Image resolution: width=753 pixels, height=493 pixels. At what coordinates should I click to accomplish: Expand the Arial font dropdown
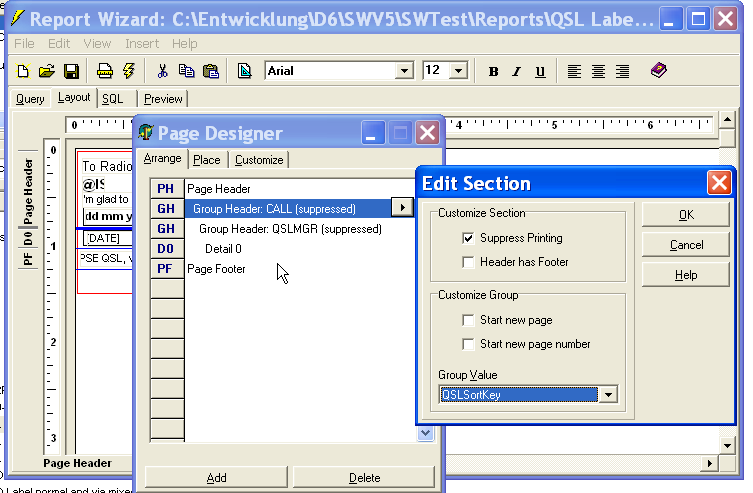404,71
